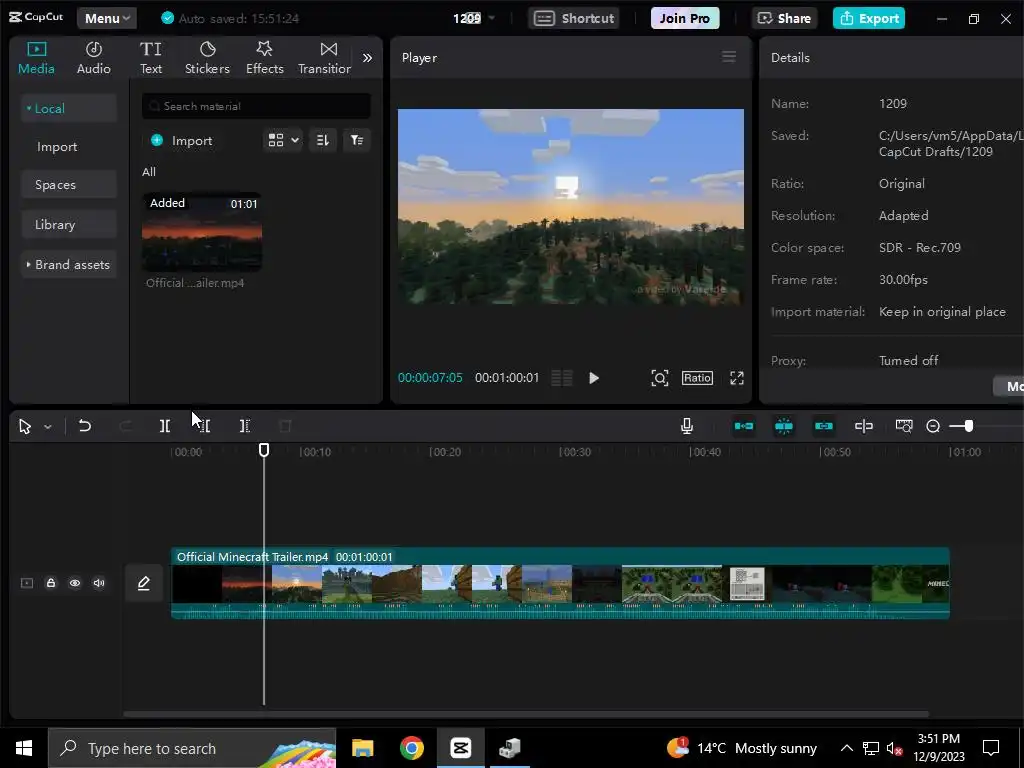Viewport: 1024px width, 768px height.
Task: Click the Export button
Action: pos(869,18)
